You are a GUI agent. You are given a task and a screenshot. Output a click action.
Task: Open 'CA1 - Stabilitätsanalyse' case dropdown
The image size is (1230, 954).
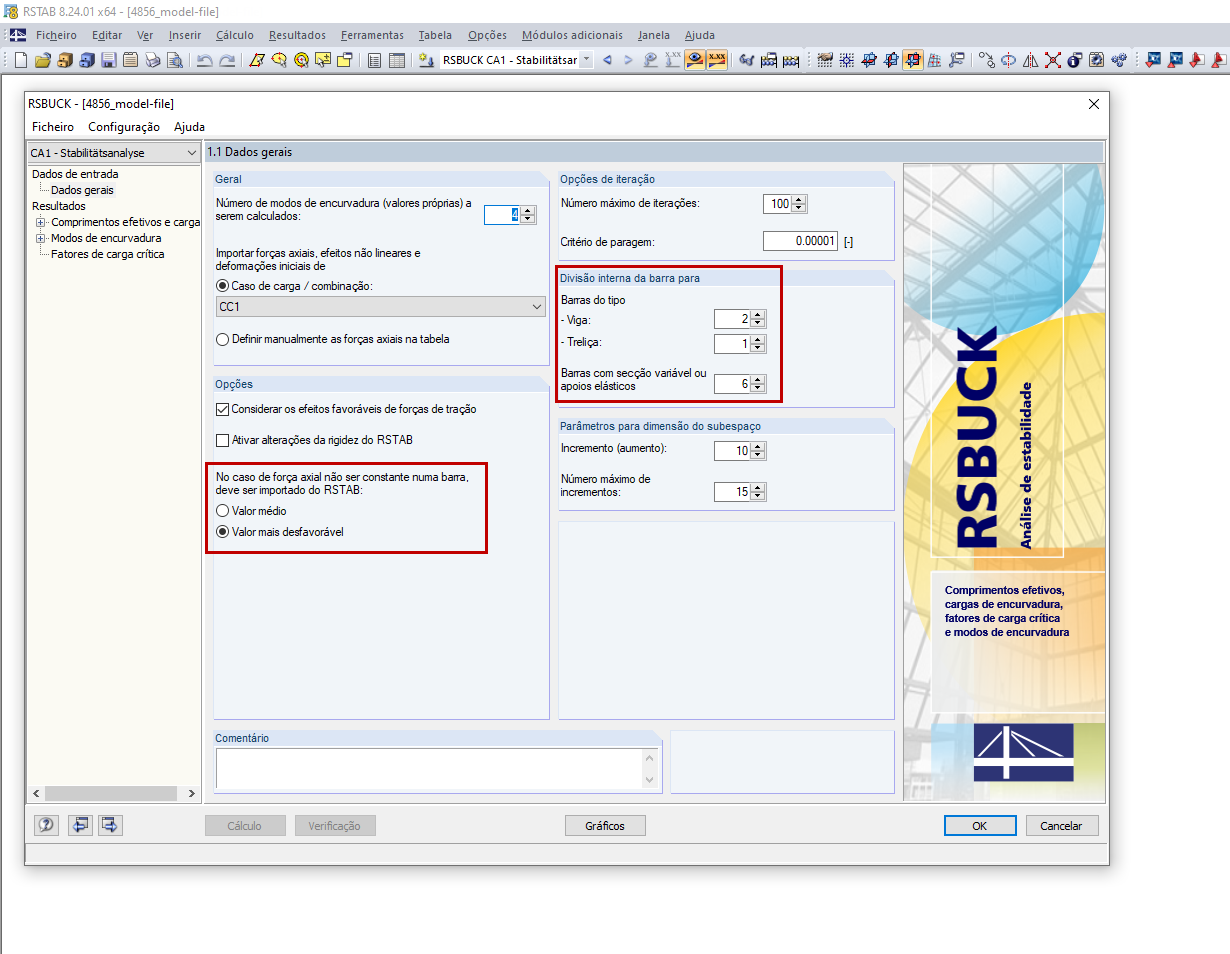pyautogui.click(x=114, y=153)
